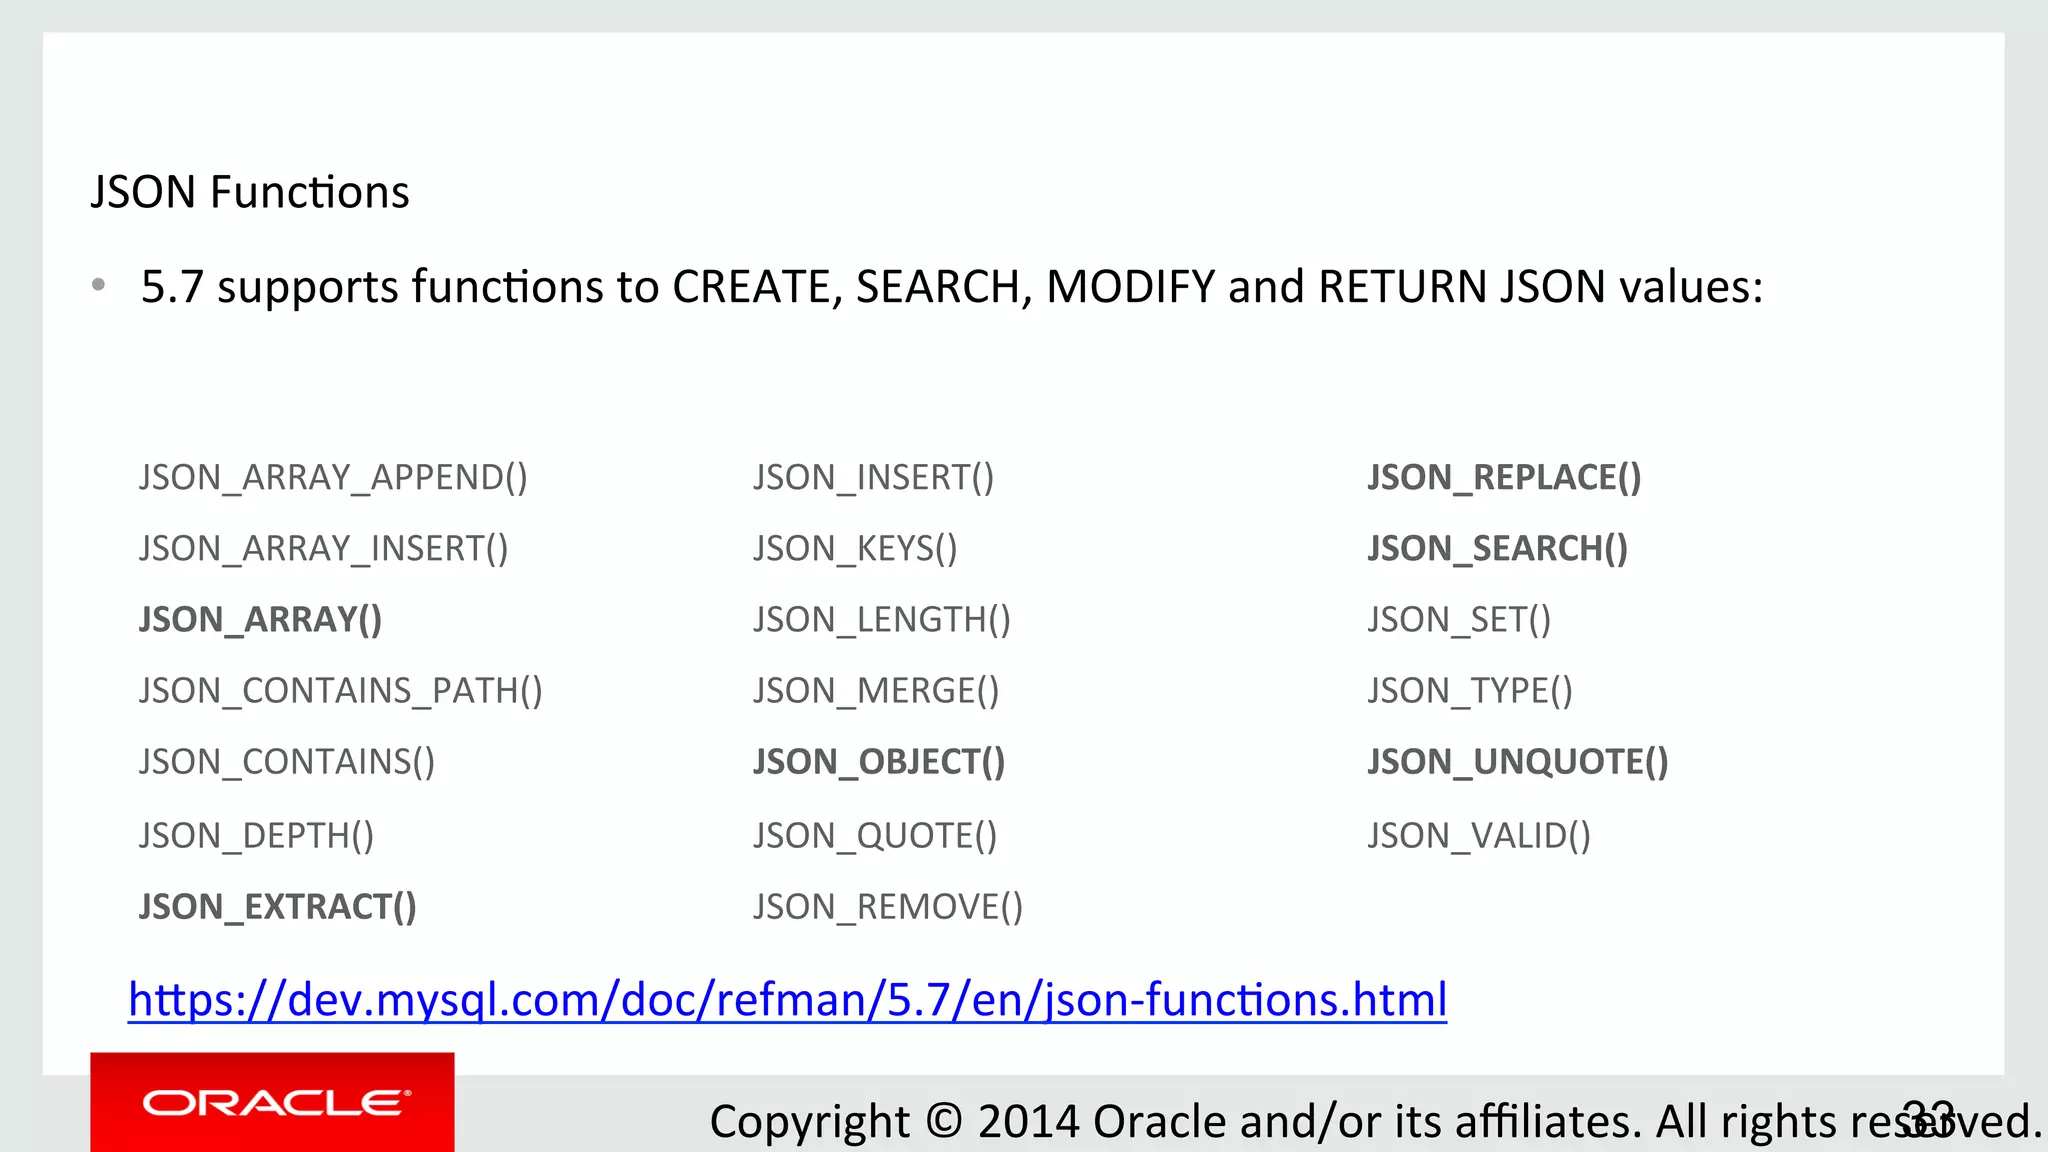The height and width of the screenshot is (1152, 2048).
Task: Click JSON_ARRAY_APPEND() text
Action: (333, 478)
